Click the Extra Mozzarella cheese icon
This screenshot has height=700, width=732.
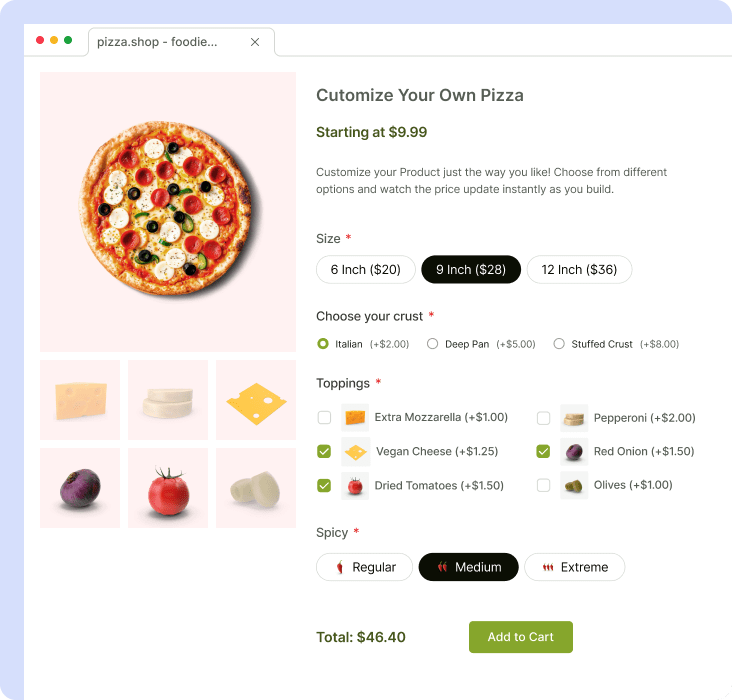click(x=355, y=417)
